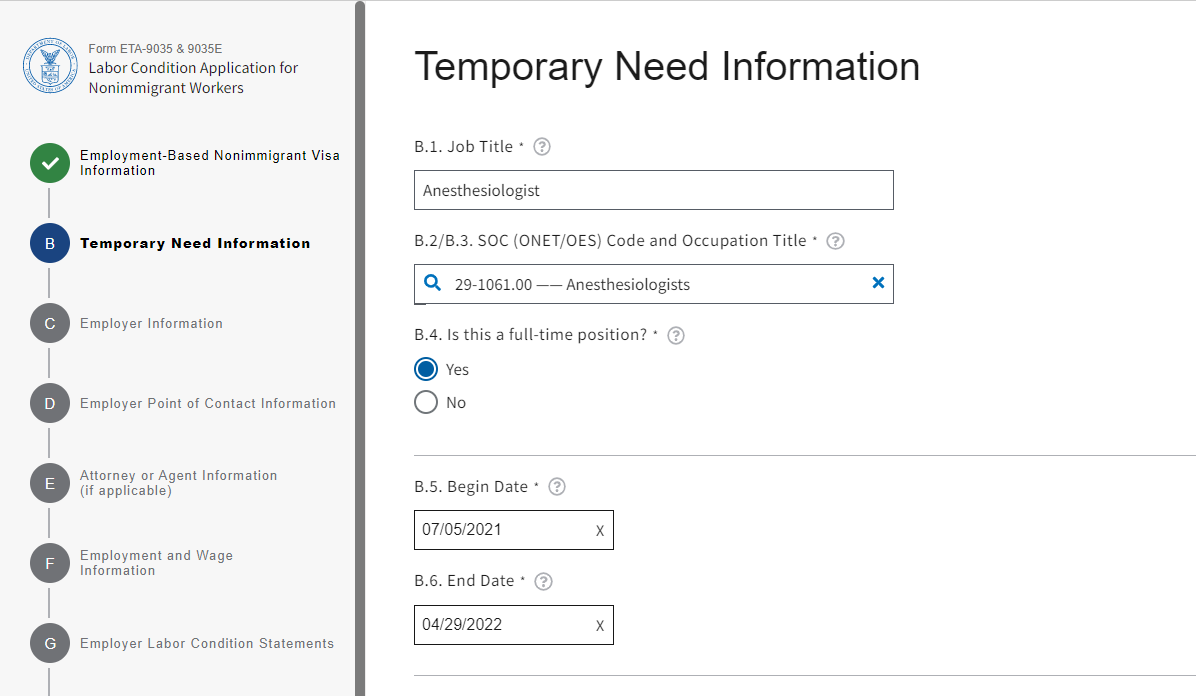Screen dimensions: 1196x696
Task: Click help icon for full-time position question
Action: click(676, 335)
